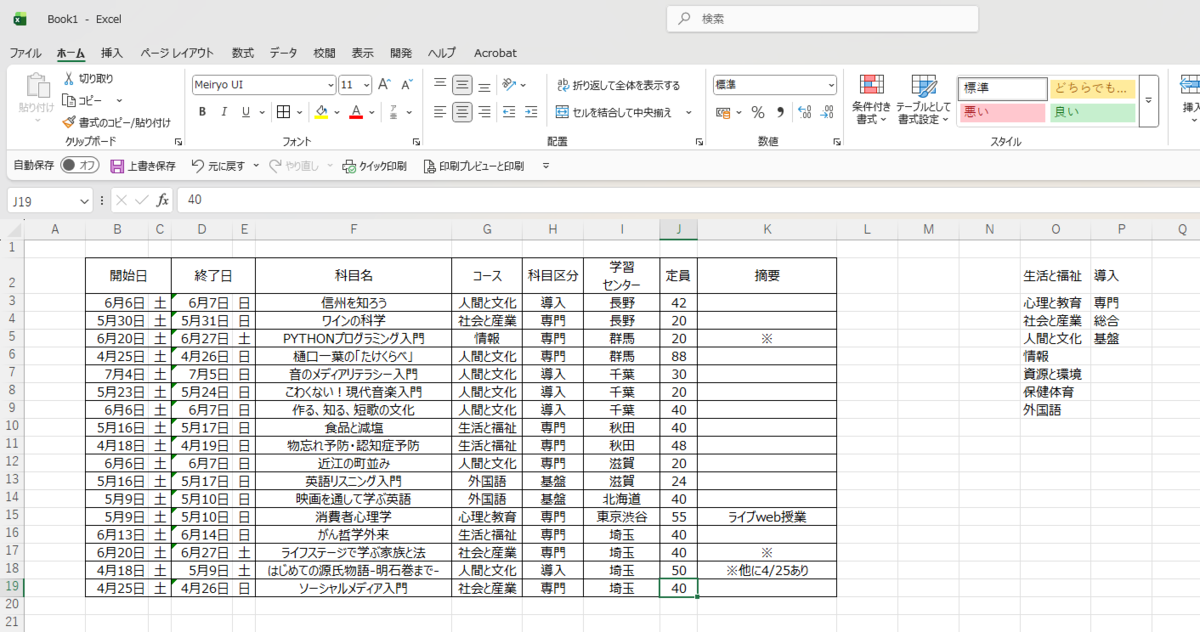Click 折り返して全体を表示する wrap text button

pos(617,85)
